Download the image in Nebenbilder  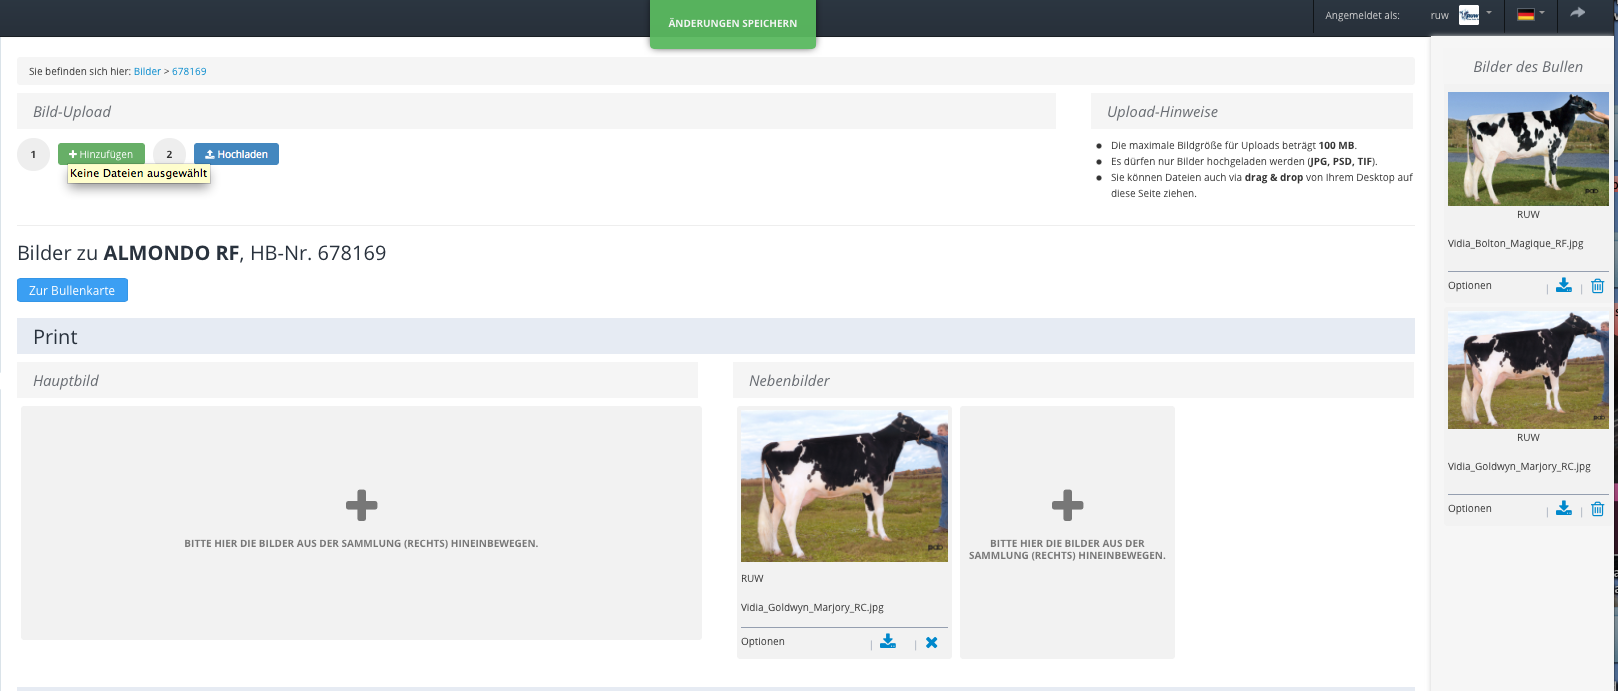(888, 642)
